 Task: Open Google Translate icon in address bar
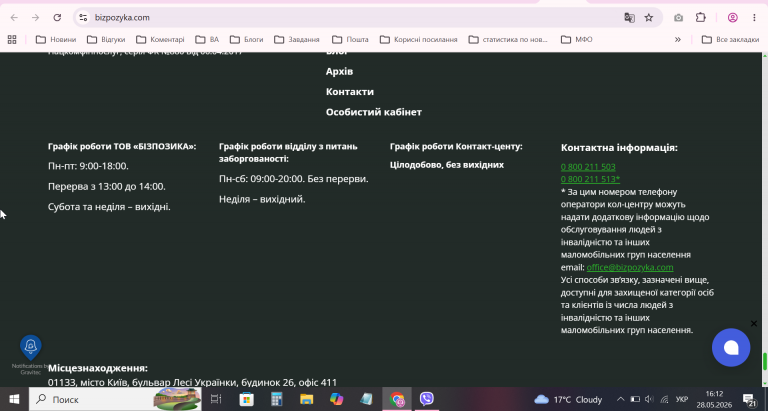pyautogui.click(x=629, y=18)
